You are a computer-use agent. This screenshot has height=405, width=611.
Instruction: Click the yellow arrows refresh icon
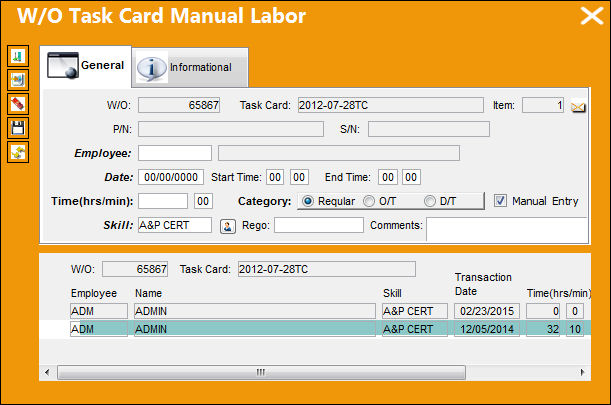click(x=18, y=152)
